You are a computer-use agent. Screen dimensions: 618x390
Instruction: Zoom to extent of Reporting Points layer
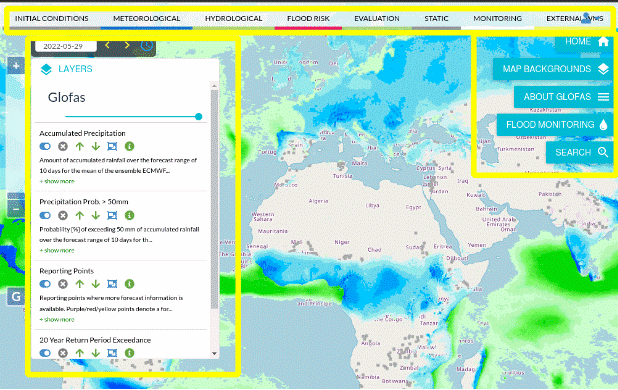[x=112, y=284]
